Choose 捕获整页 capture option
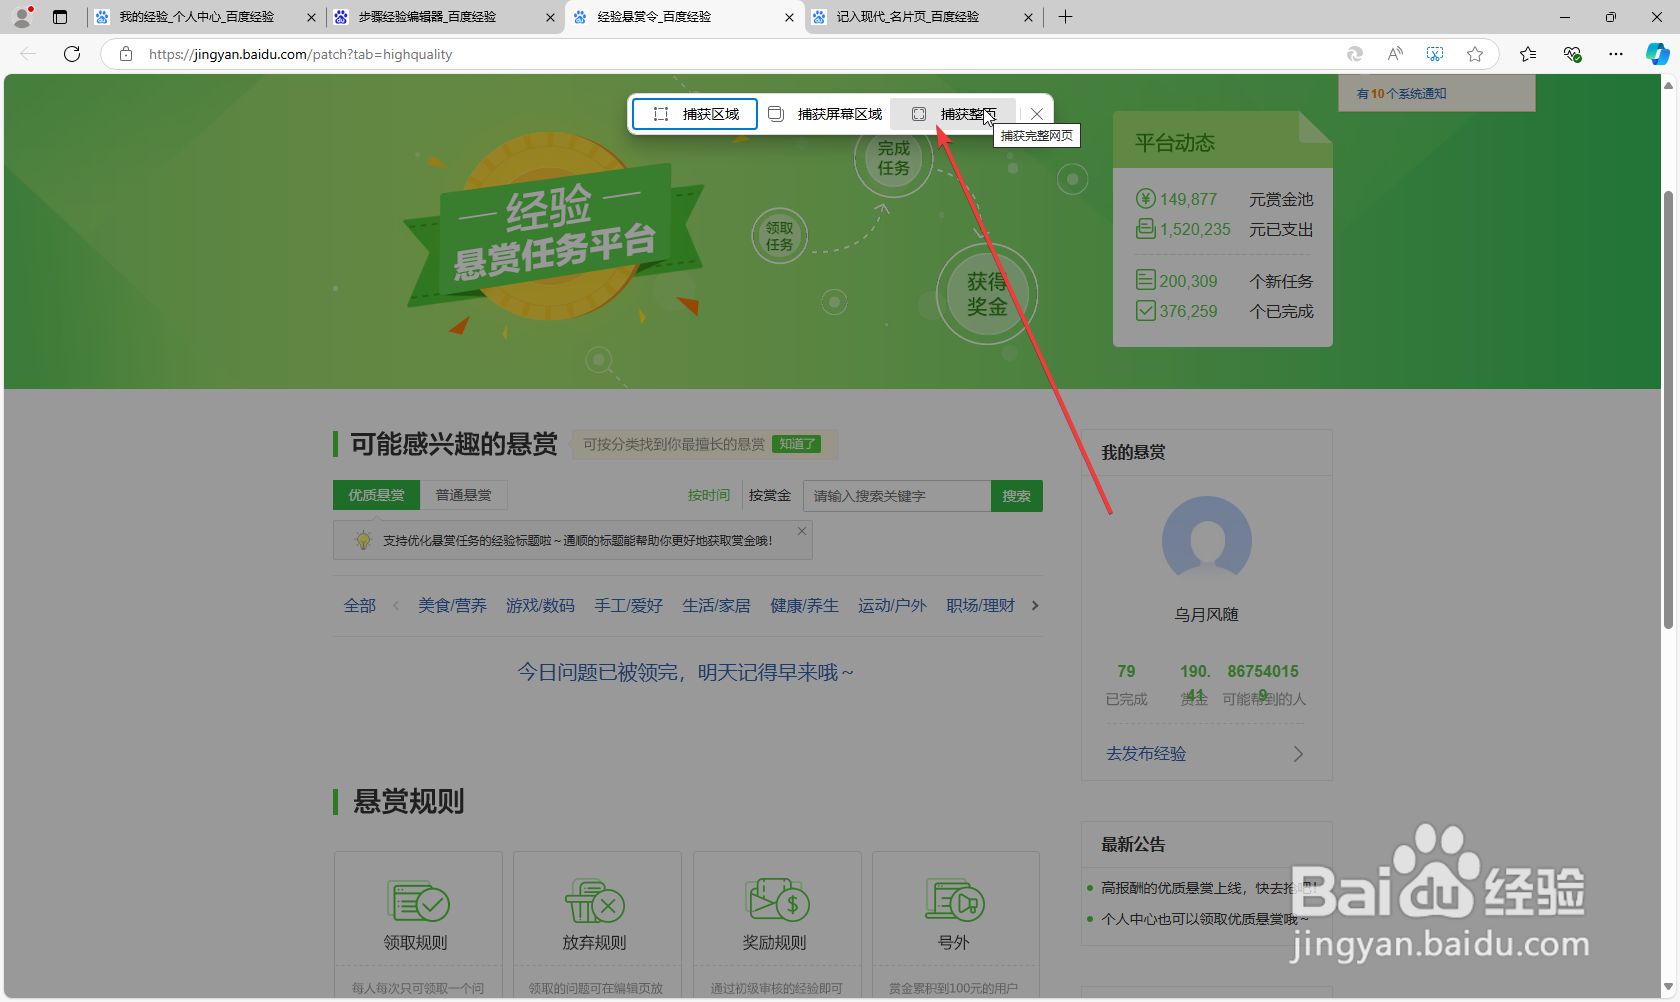This screenshot has height=1002, width=1680. click(954, 114)
